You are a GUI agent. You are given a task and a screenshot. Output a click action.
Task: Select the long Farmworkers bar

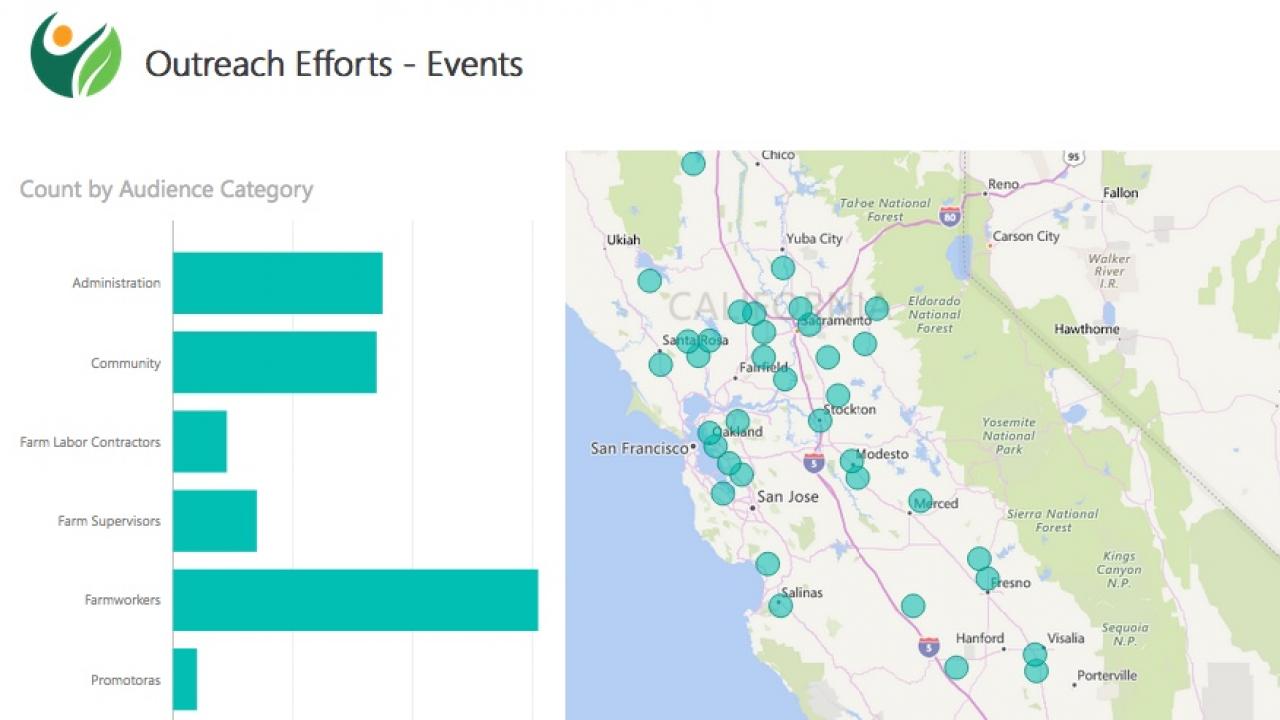pos(355,600)
